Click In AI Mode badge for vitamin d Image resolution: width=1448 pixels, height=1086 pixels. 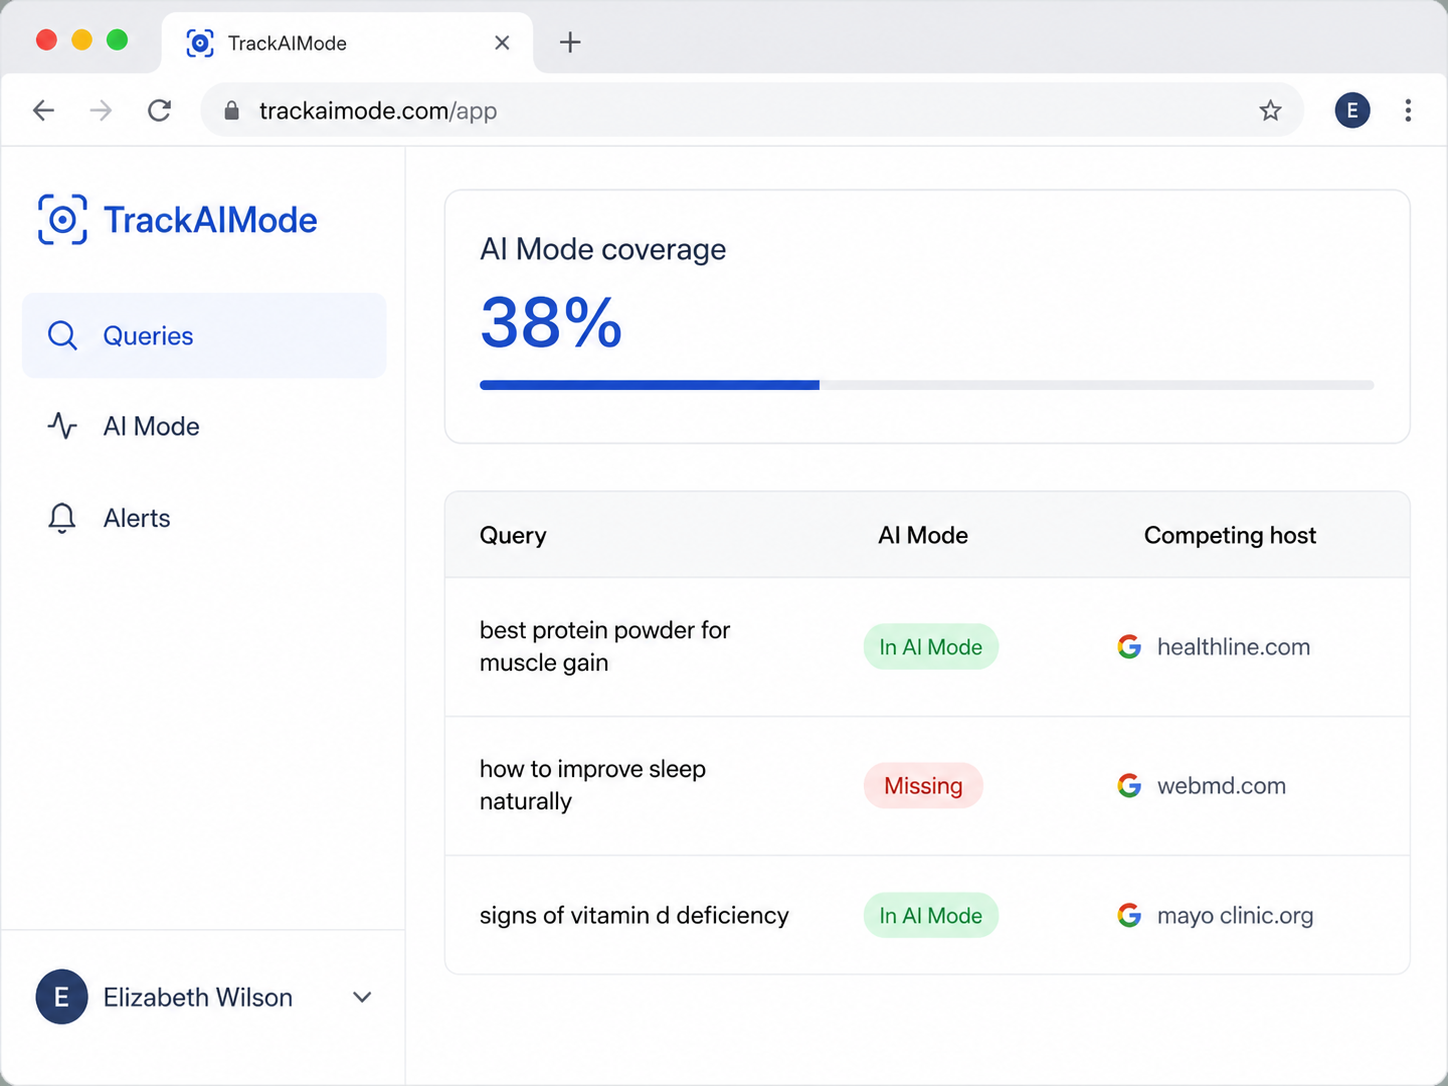tap(931, 915)
